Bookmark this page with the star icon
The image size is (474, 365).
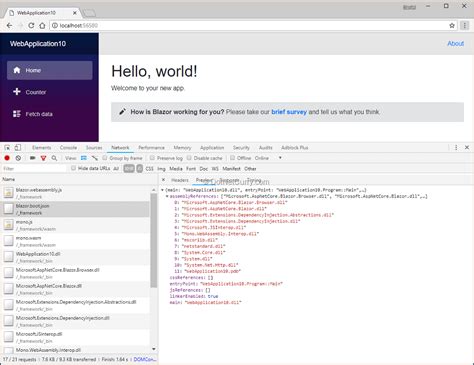(x=452, y=25)
